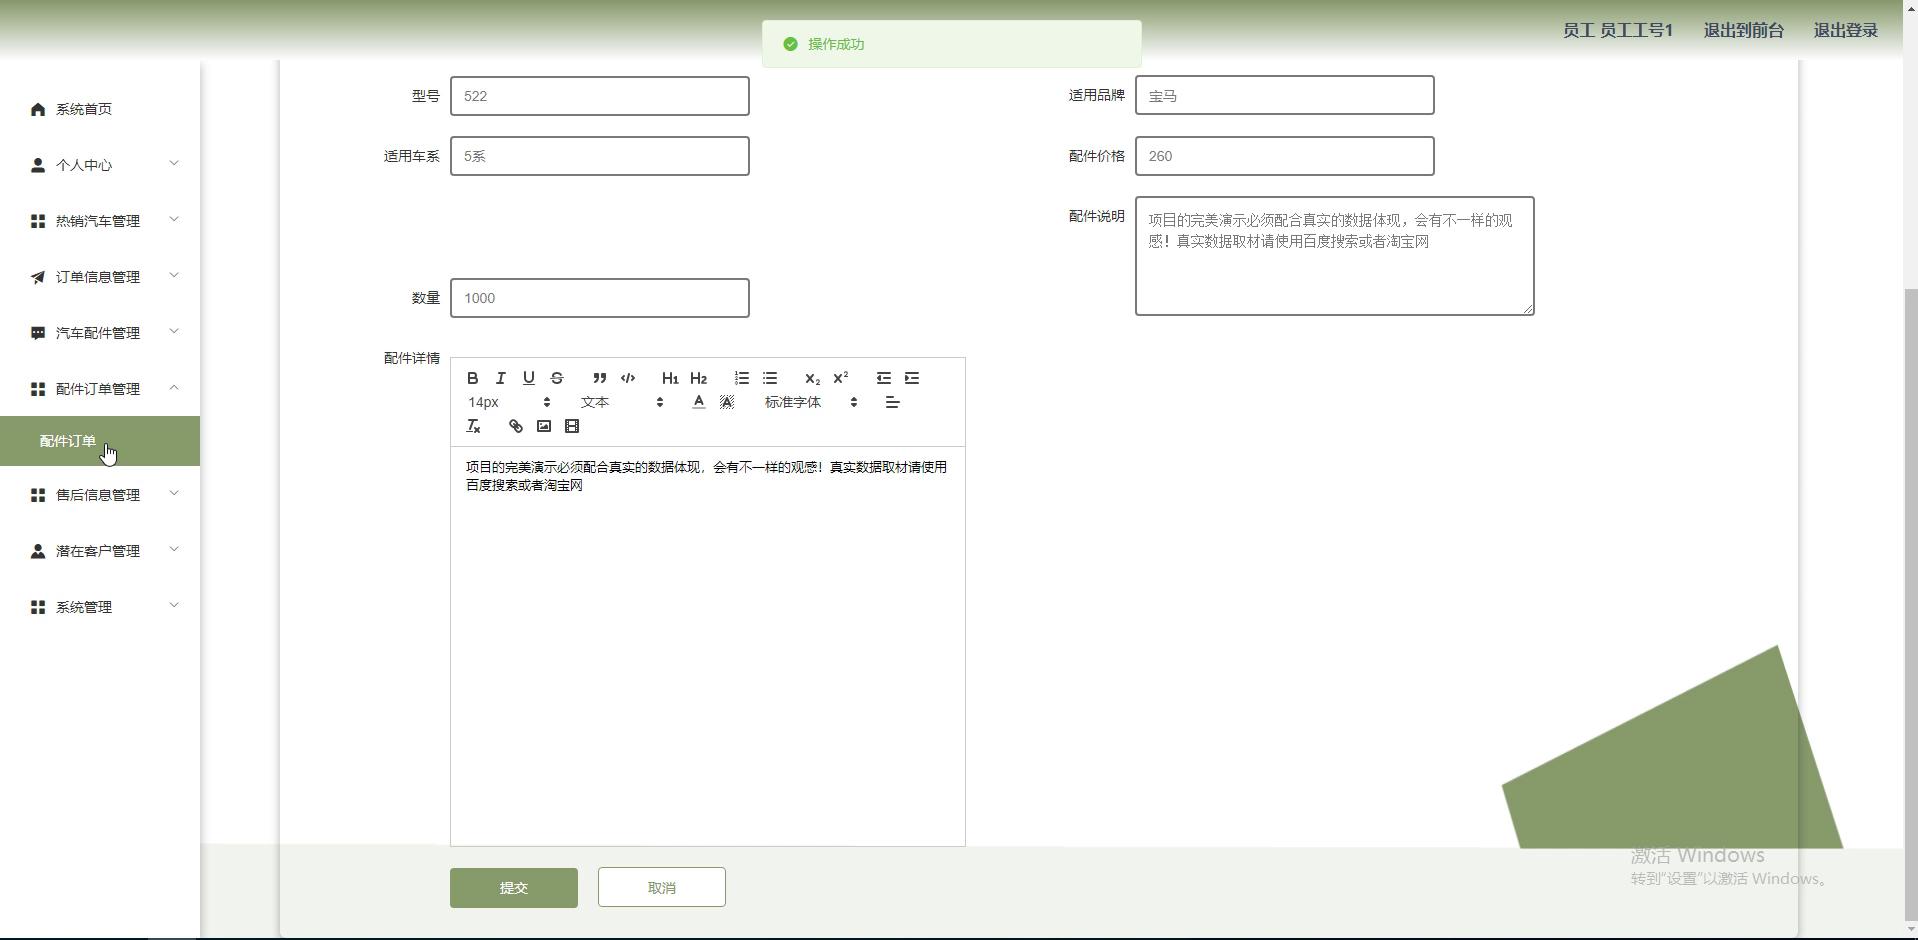The width and height of the screenshot is (1918, 940).
Task: Click the grid icon beside 系统管理
Action: (x=38, y=607)
